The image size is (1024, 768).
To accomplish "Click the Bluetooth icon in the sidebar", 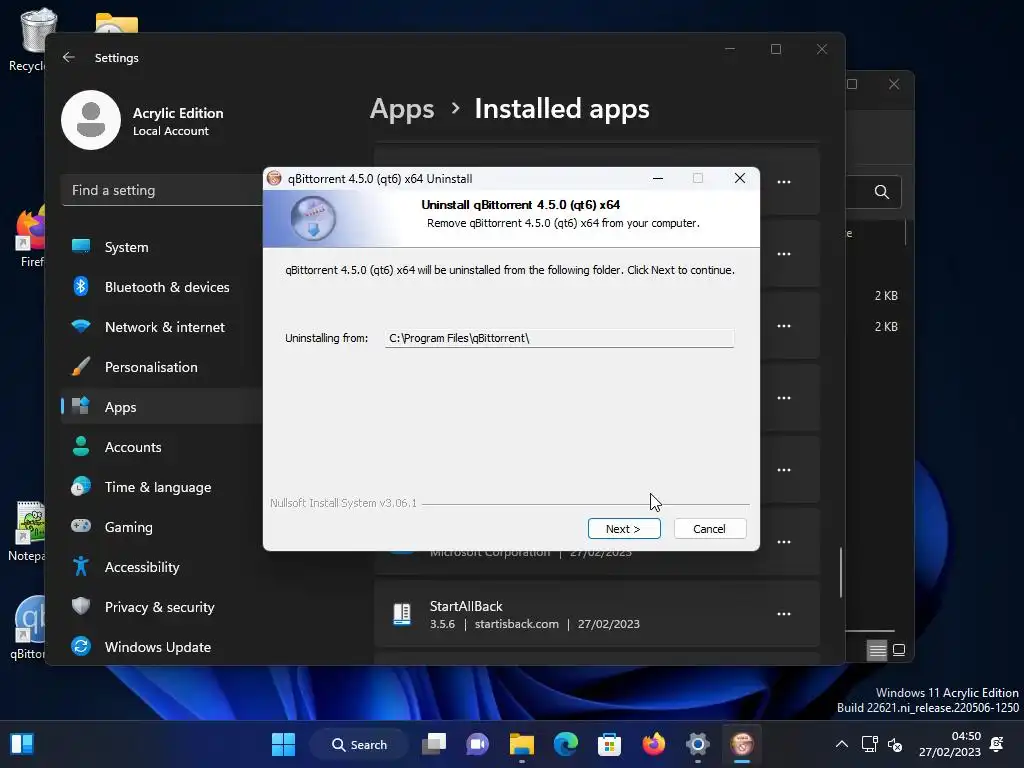I will coord(81,286).
